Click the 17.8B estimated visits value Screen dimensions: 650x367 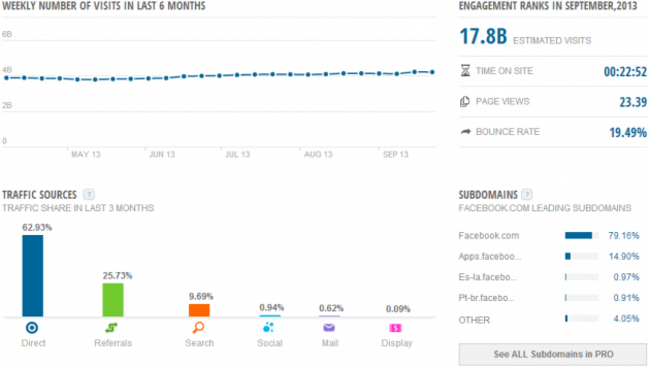[x=483, y=36]
